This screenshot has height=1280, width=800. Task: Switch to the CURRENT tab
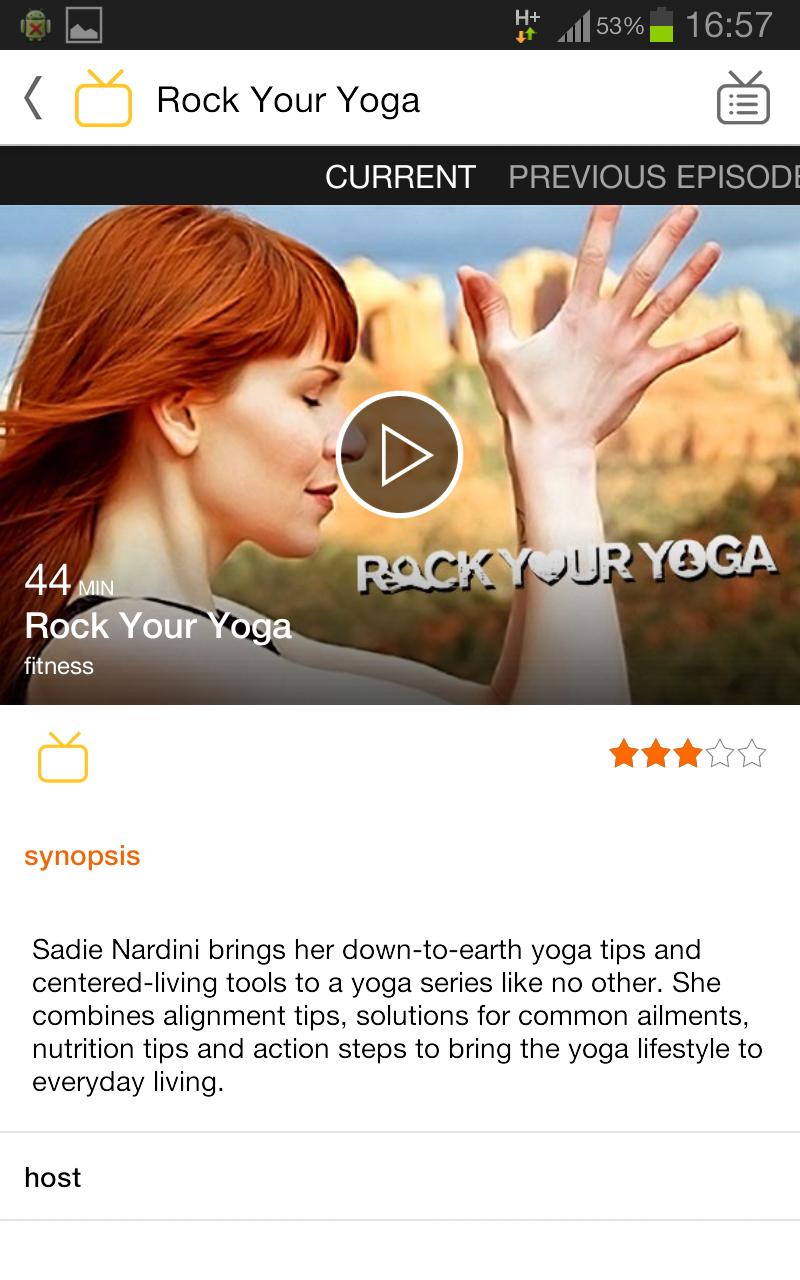[x=400, y=177]
